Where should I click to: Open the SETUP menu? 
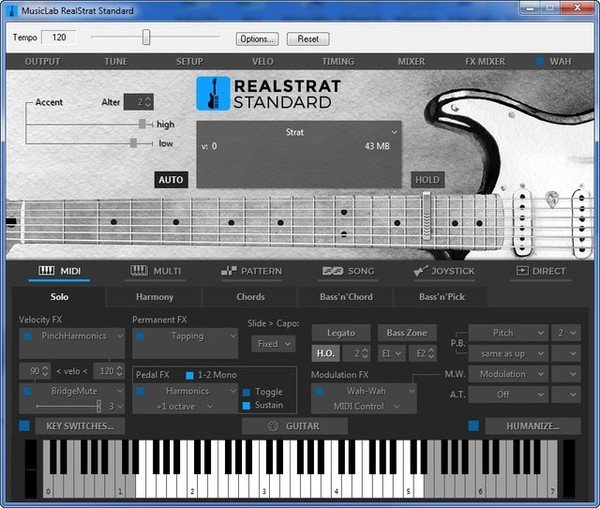189,61
